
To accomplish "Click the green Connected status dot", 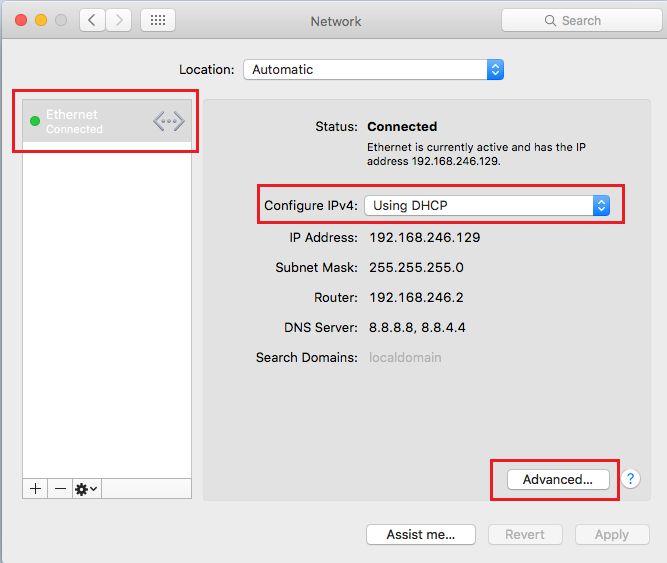I will pyautogui.click(x=35, y=122).
